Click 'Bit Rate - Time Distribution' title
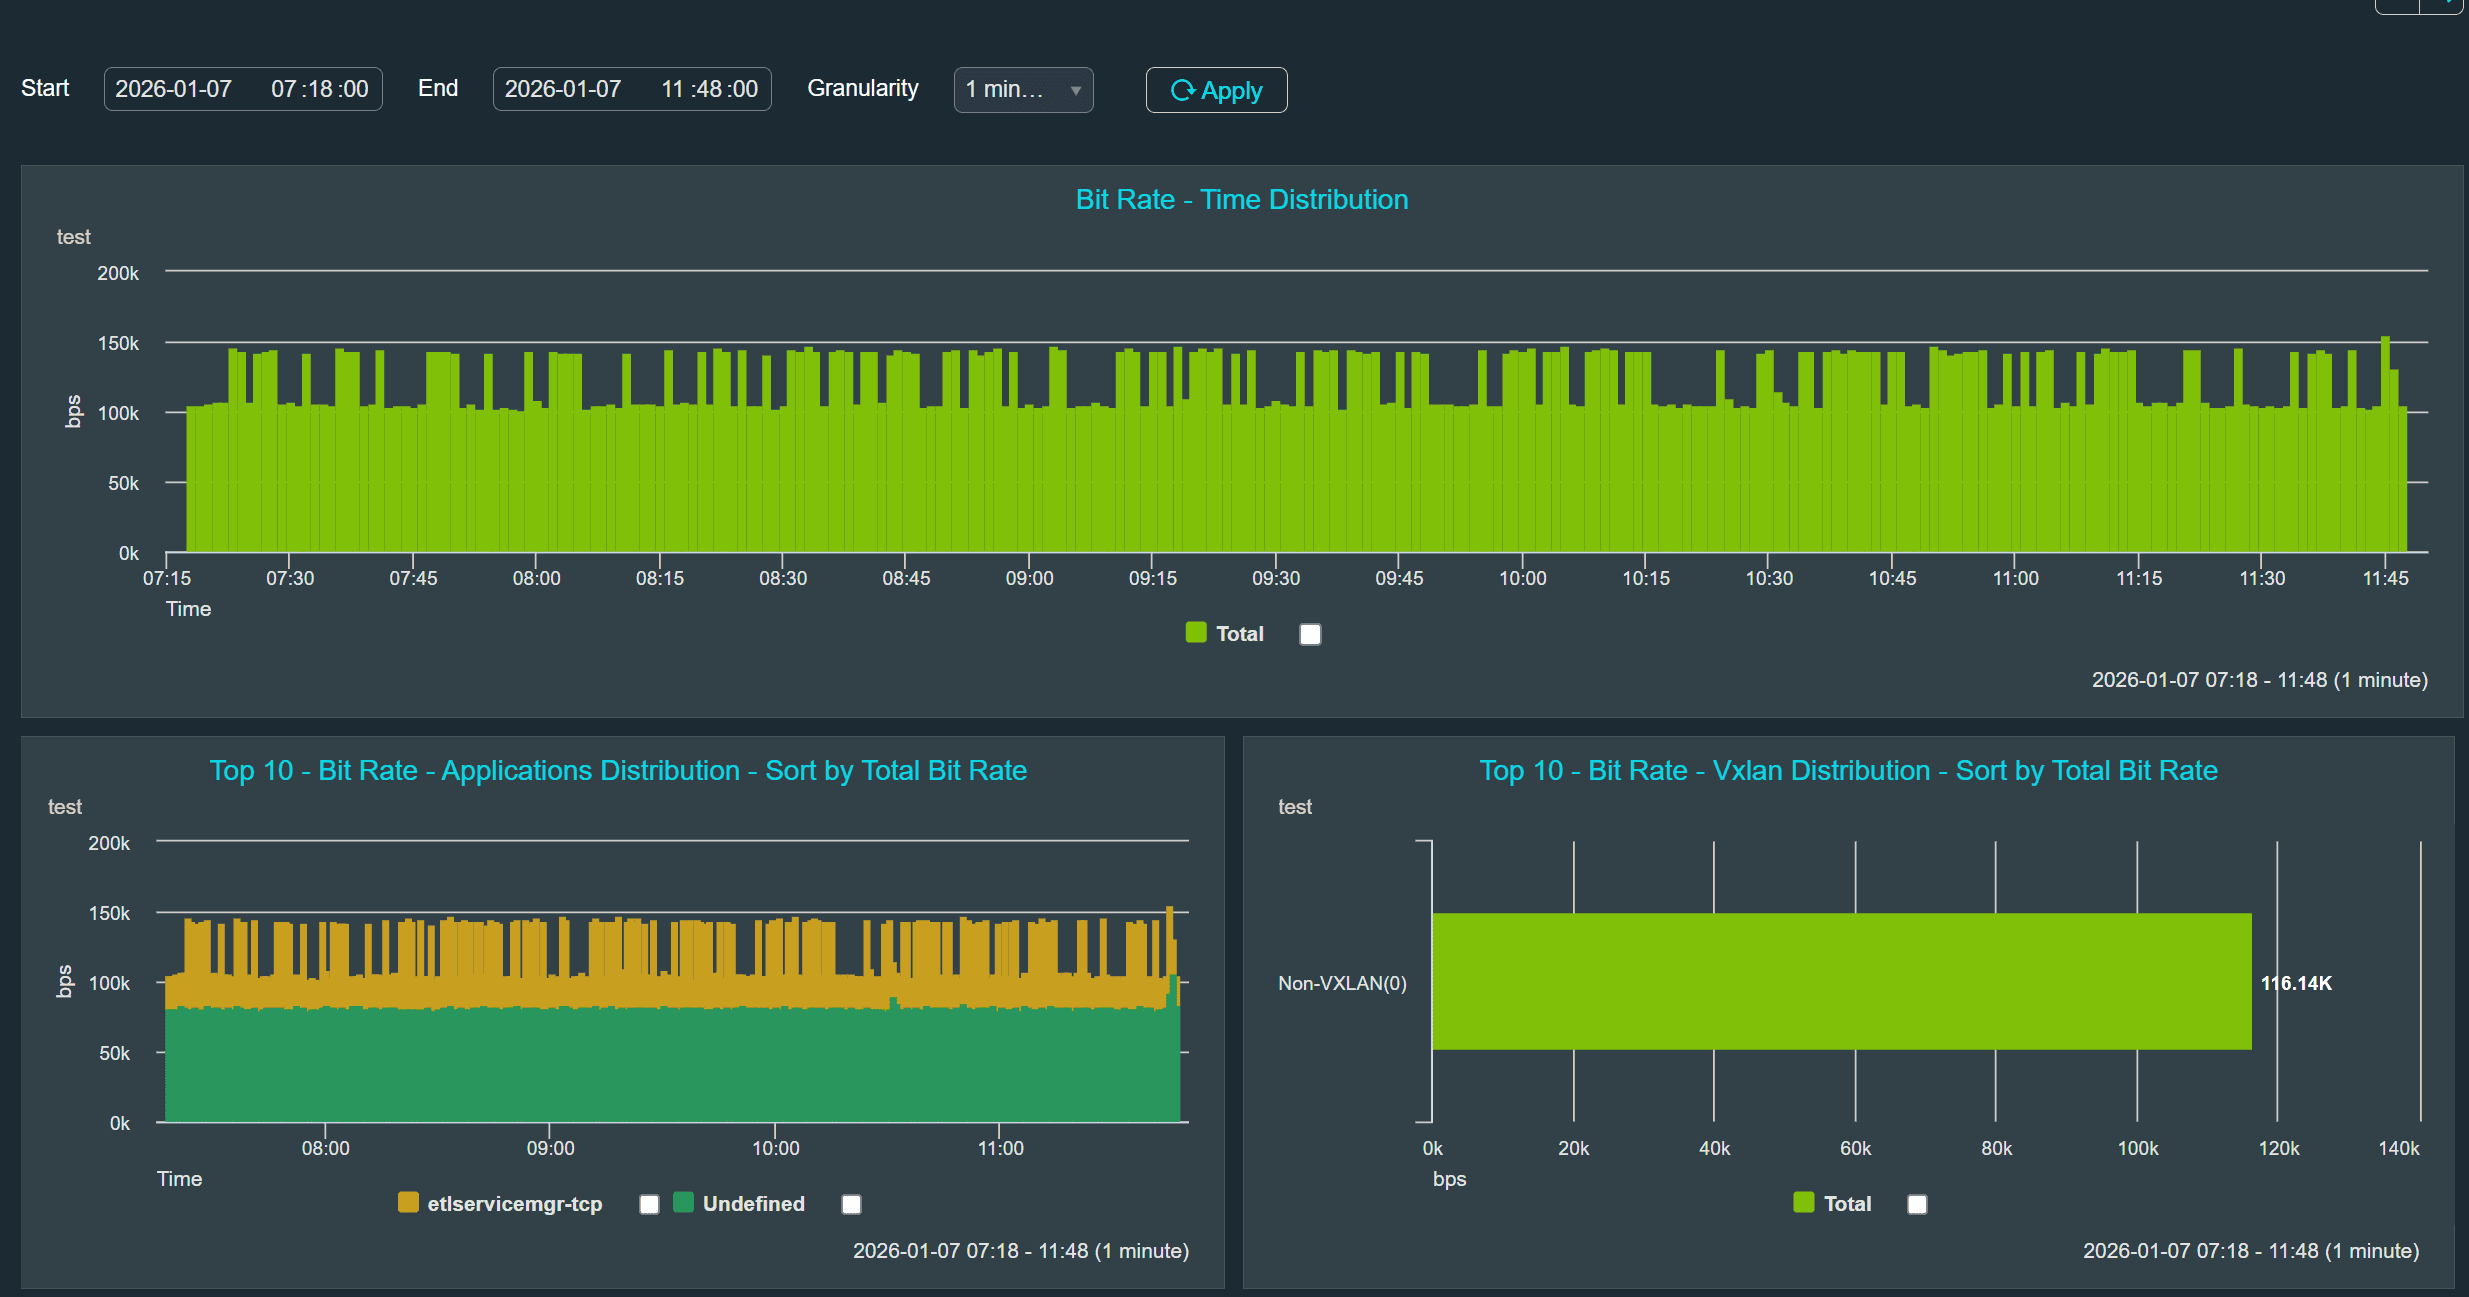2469x1297 pixels. pos(1242,199)
